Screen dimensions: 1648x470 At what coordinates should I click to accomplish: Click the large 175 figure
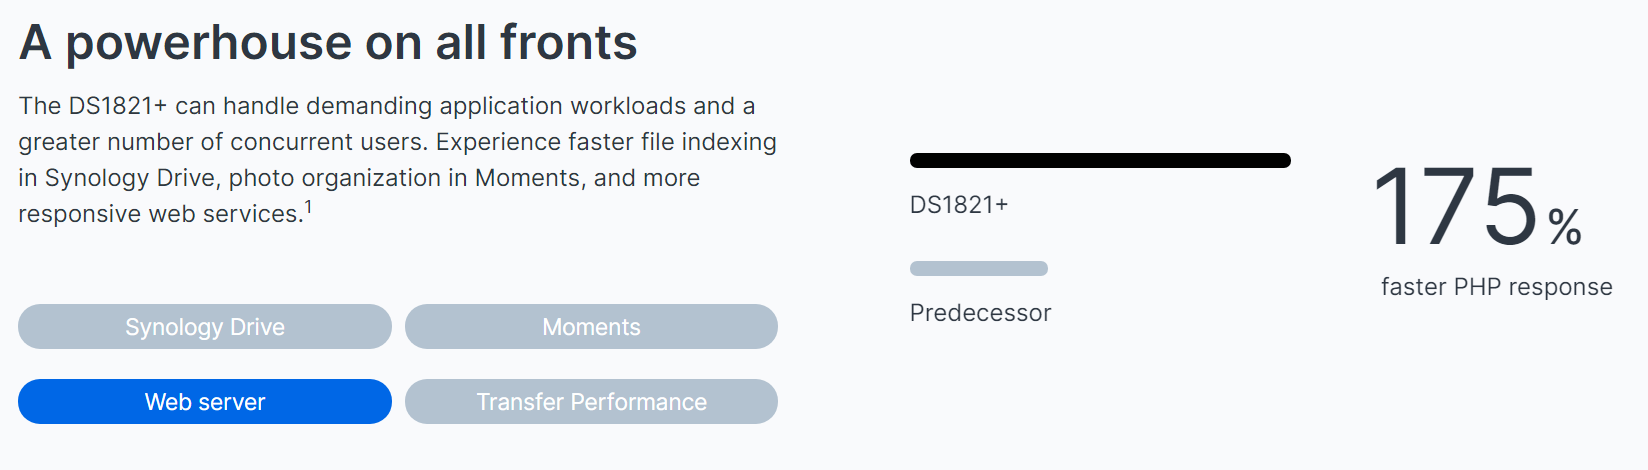[1455, 207]
